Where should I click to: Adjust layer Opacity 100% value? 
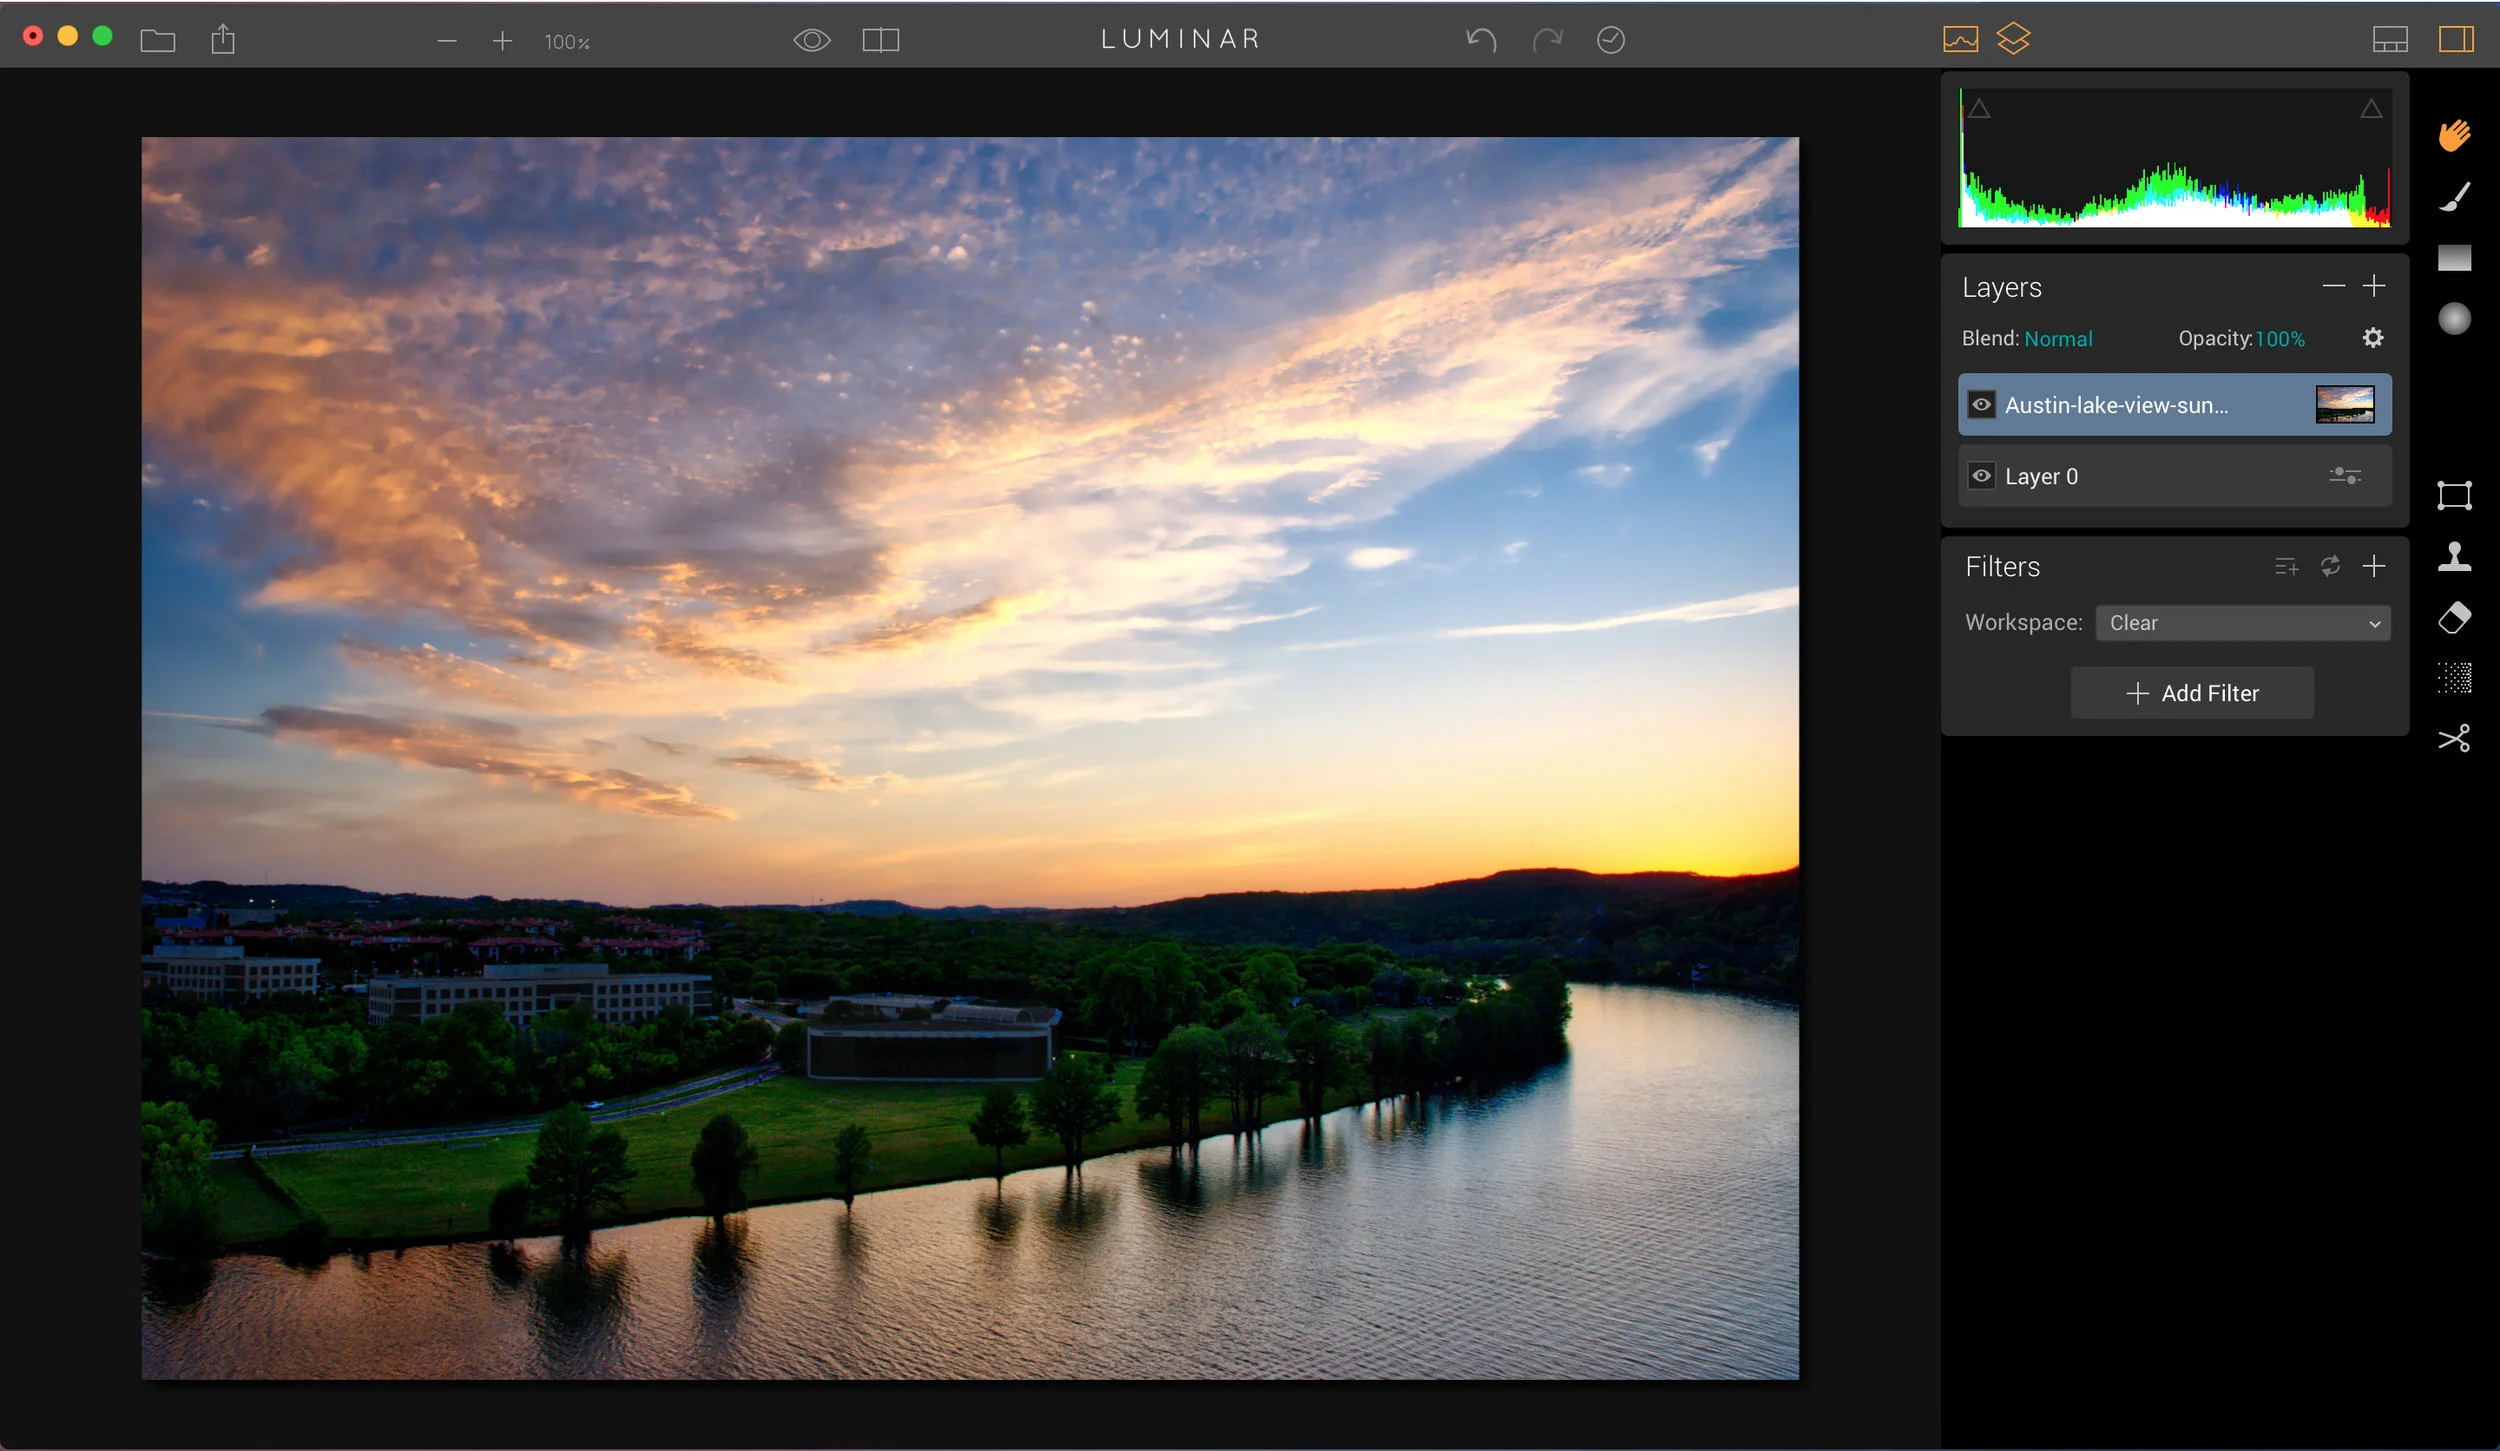[x=2280, y=339]
